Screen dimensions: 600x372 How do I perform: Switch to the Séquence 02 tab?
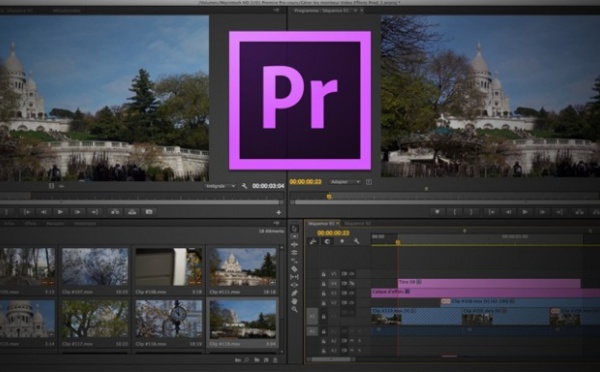(357, 223)
